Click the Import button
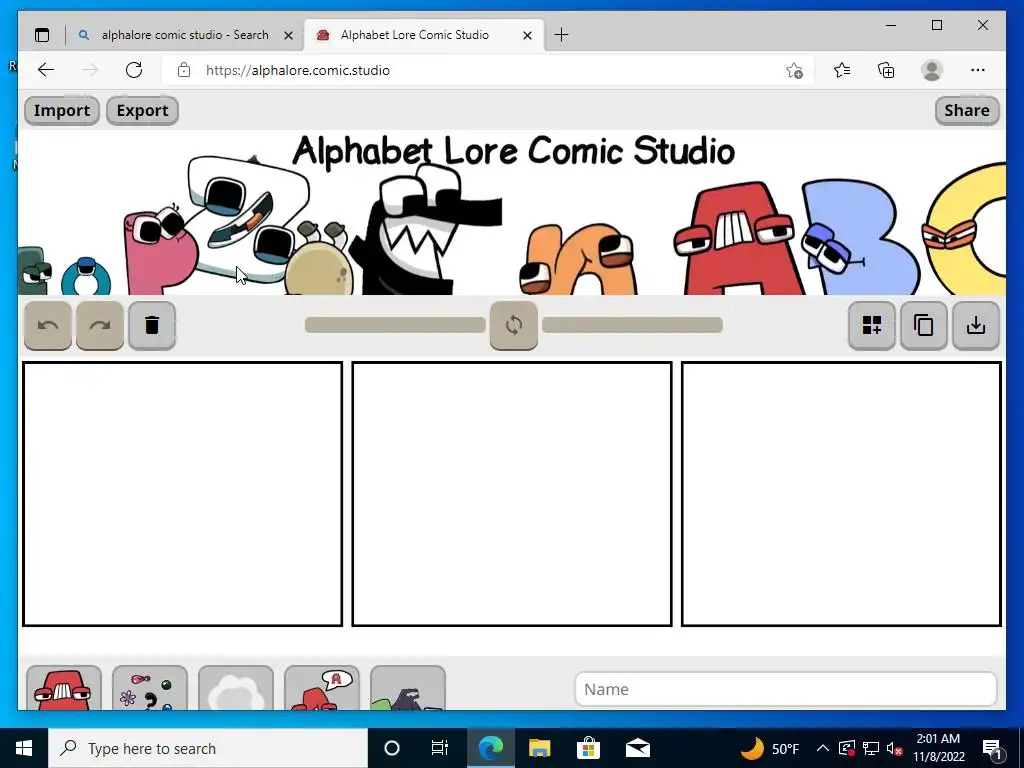Screen dimensions: 1024x768 (x=62, y=110)
